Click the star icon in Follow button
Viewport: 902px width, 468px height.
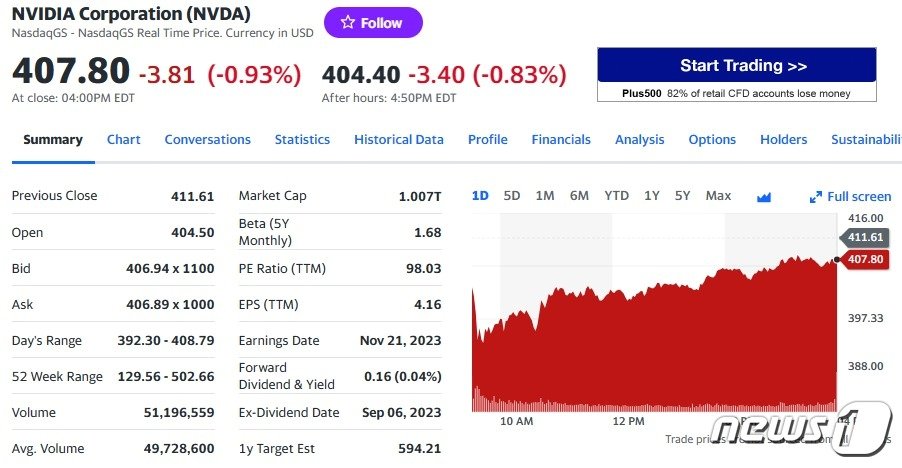pos(347,23)
